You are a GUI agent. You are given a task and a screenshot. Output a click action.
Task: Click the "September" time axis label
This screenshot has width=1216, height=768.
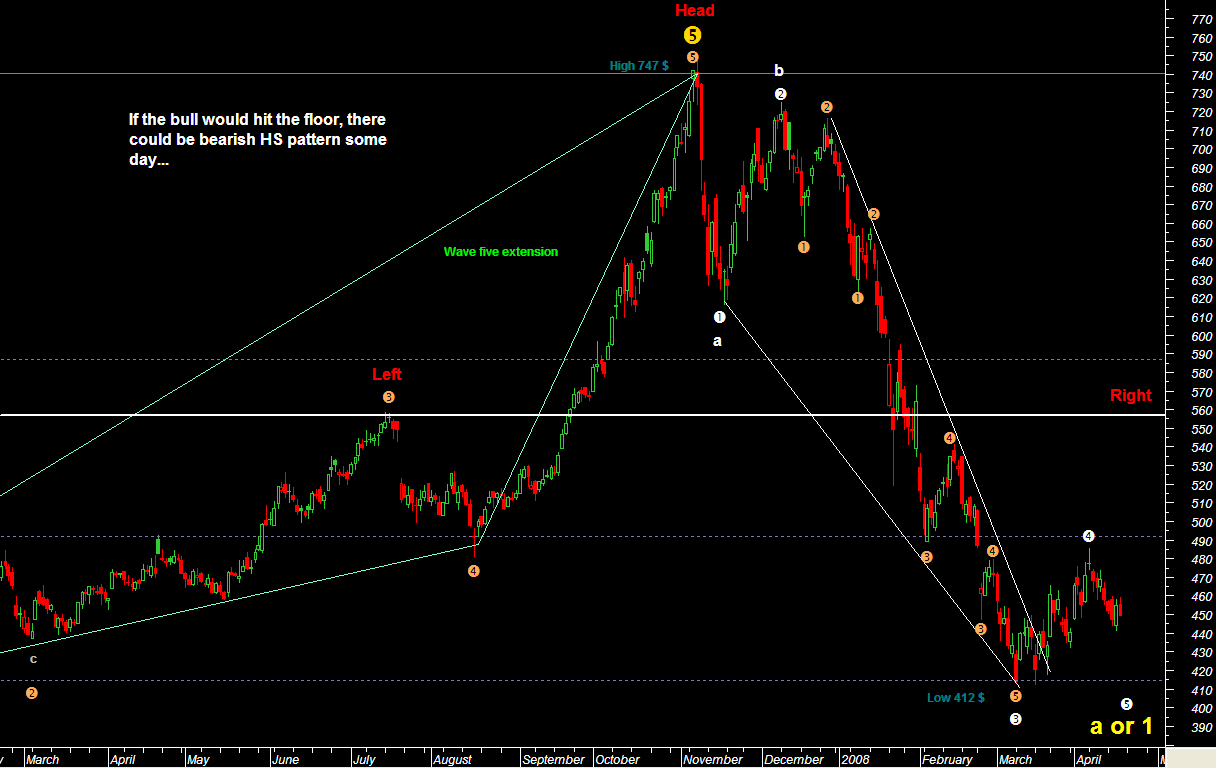point(553,760)
